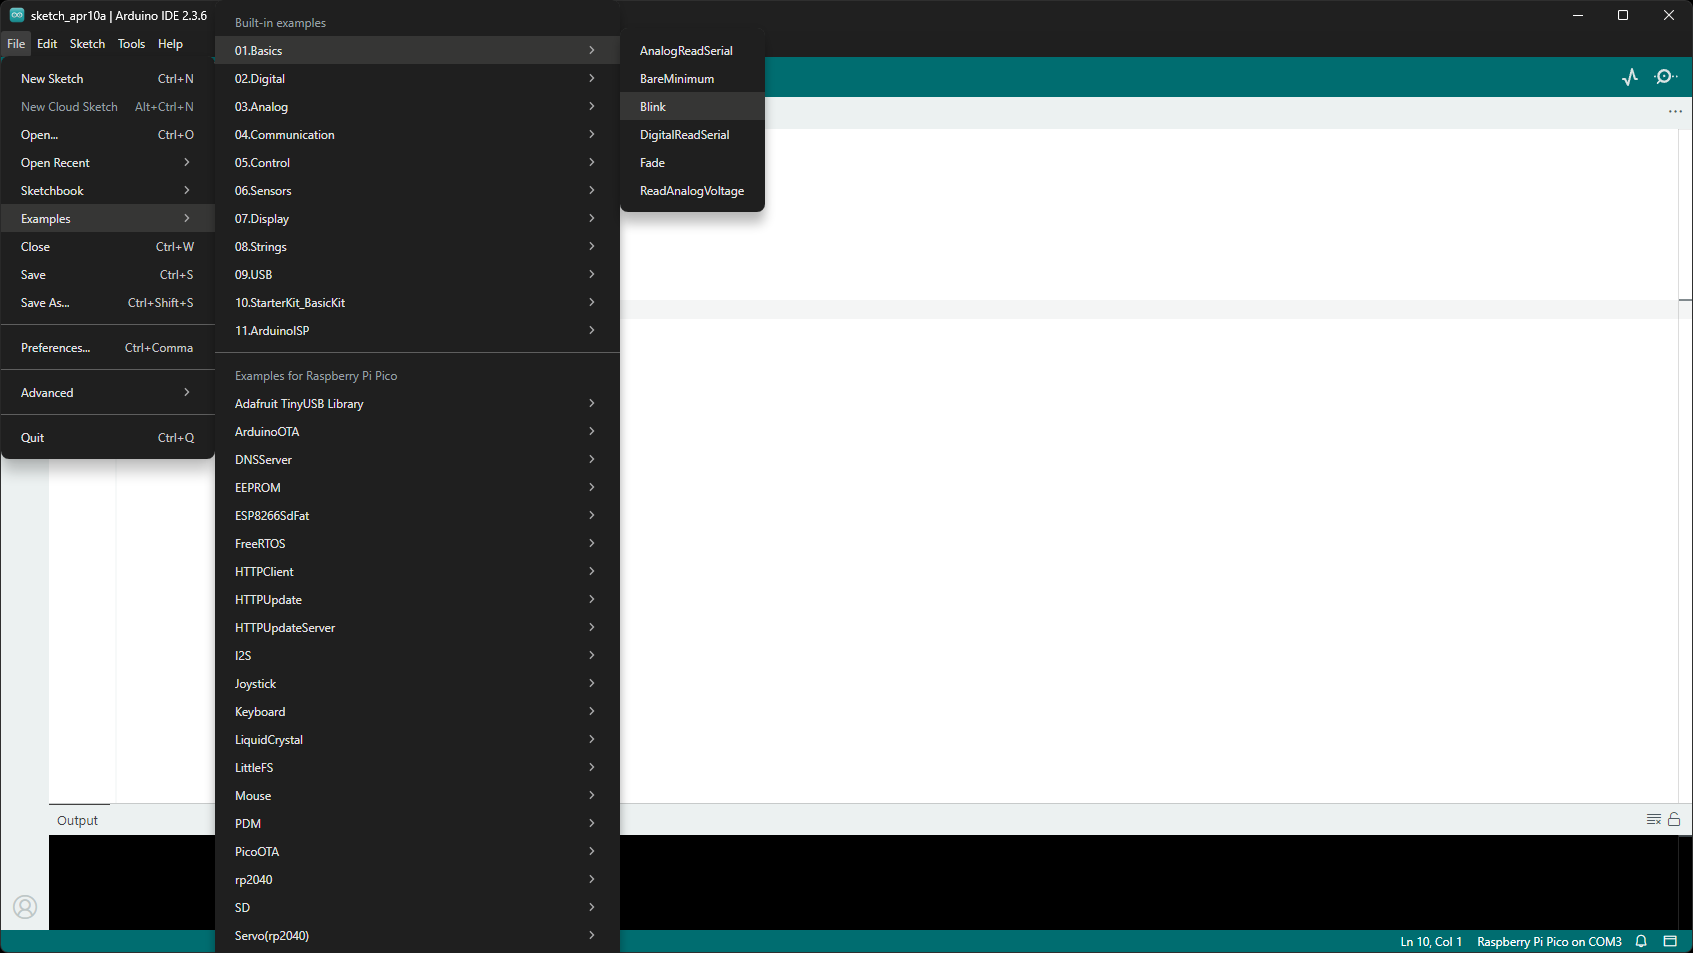Click the Ln 10, Col 1 indicator
1693x953 pixels.
pos(1430,942)
